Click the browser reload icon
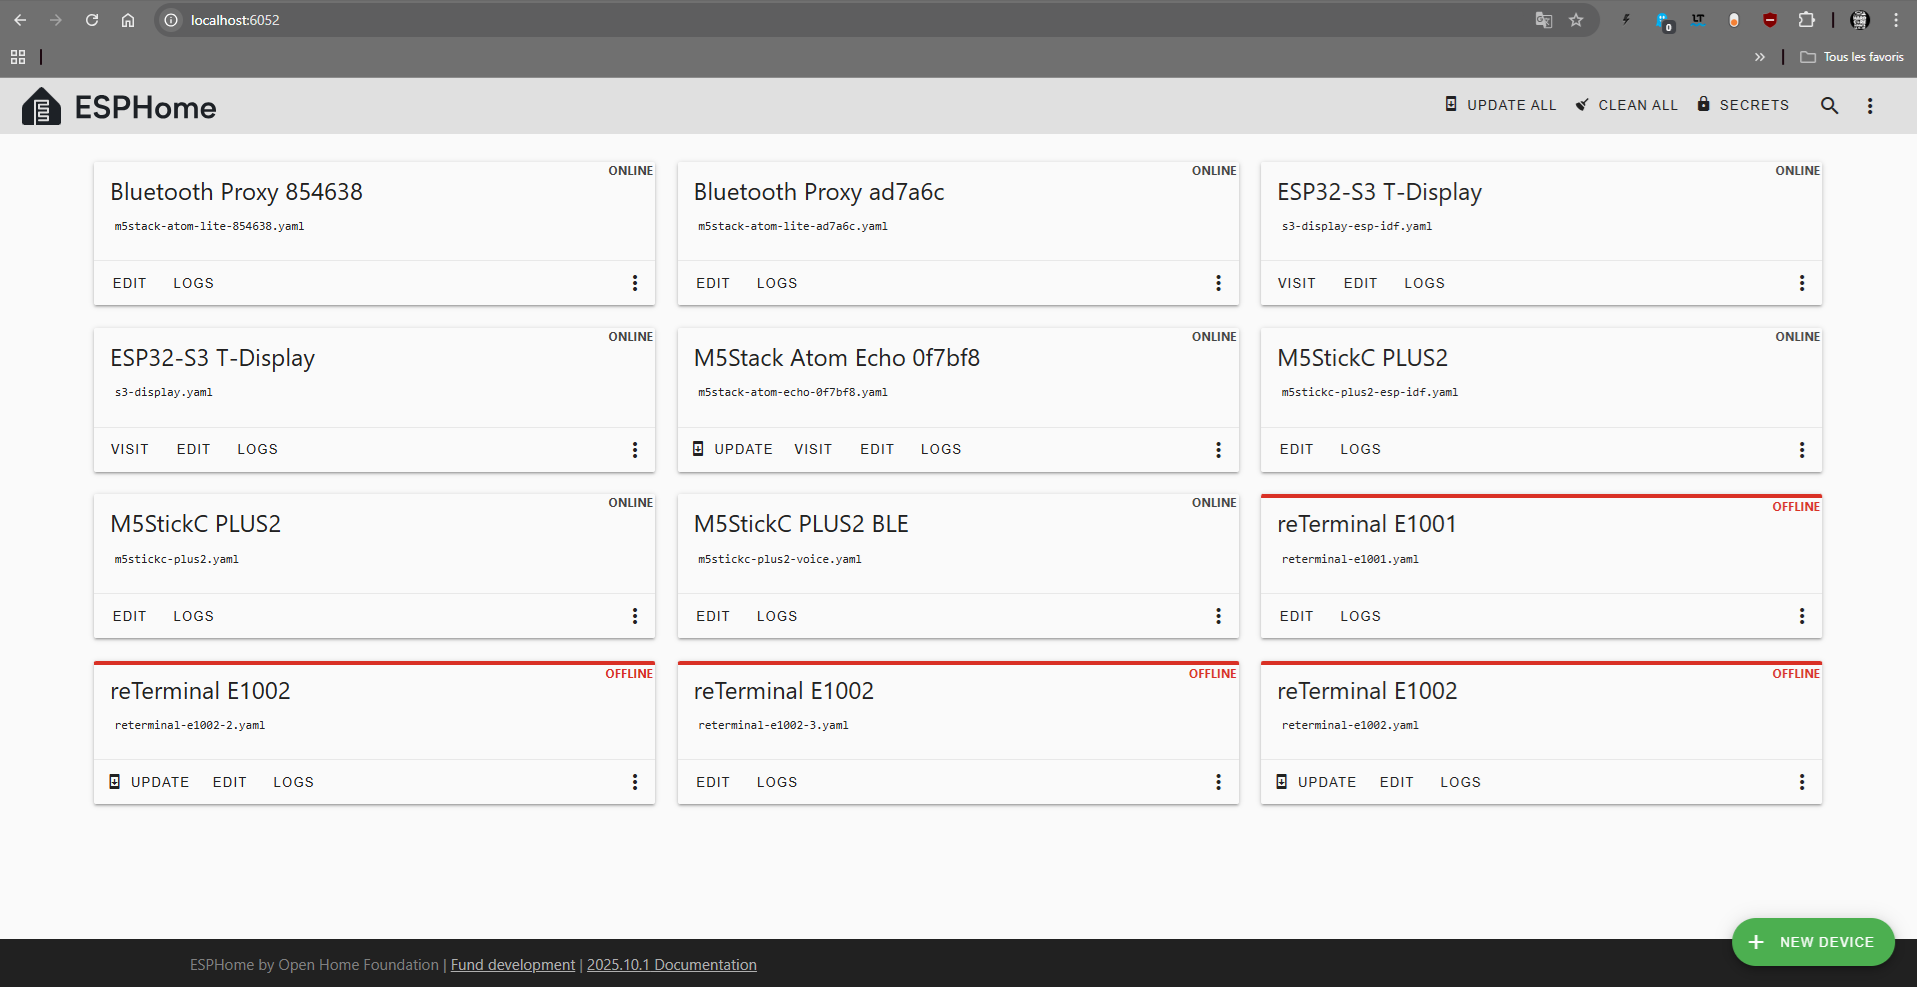The height and width of the screenshot is (987, 1917). (92, 20)
